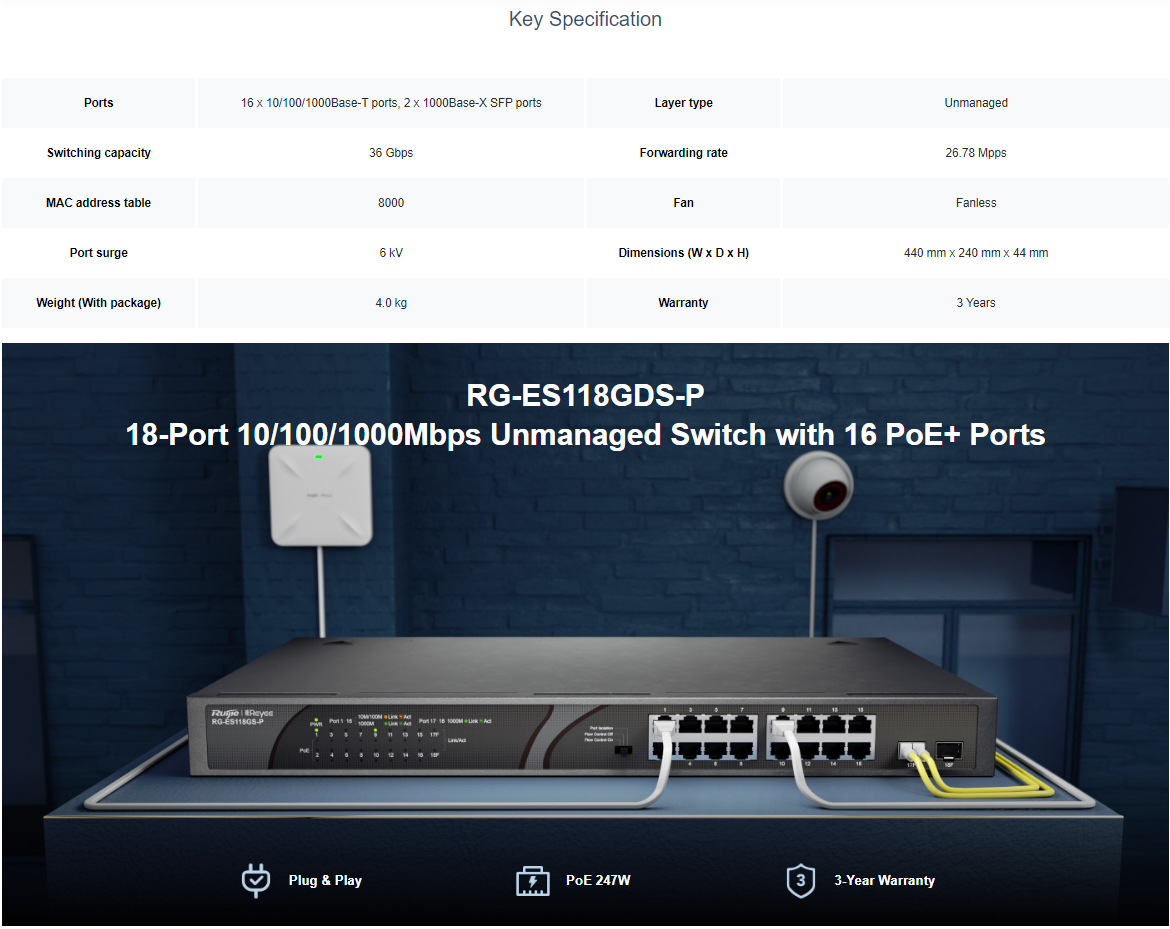Click the Ruijie Reyee logo on the switch
The image size is (1170, 929).
[x=242, y=713]
